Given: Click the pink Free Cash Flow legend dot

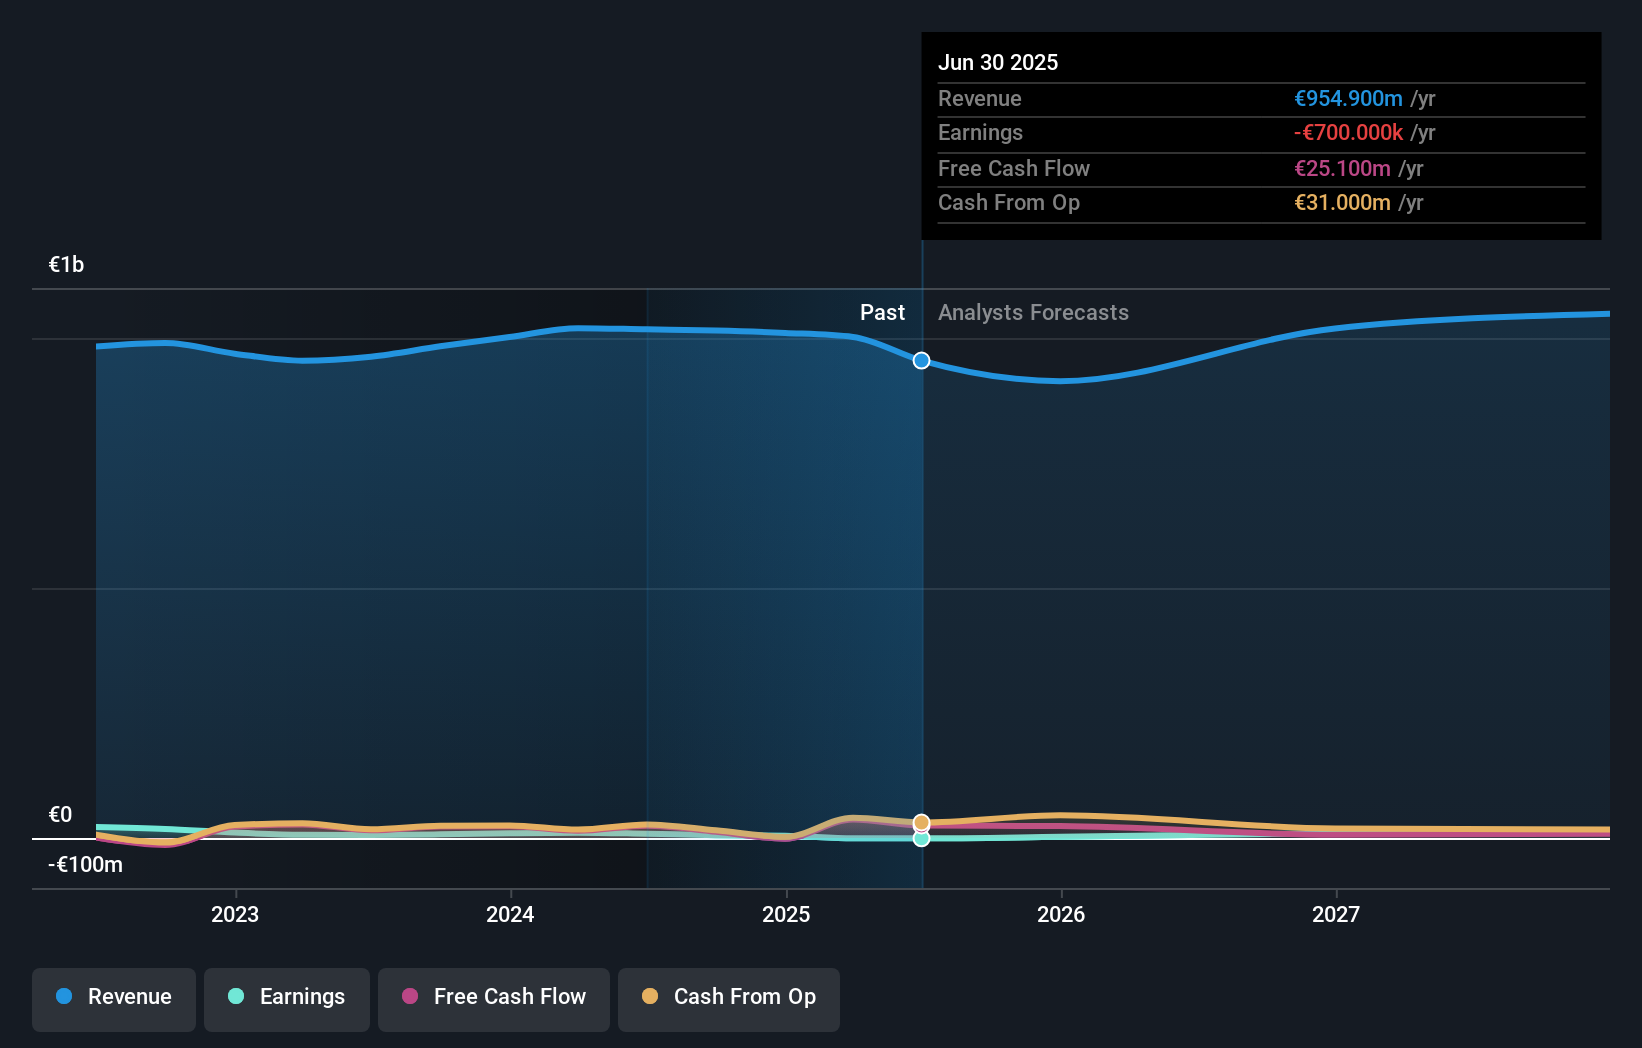Looking at the screenshot, I should [410, 997].
